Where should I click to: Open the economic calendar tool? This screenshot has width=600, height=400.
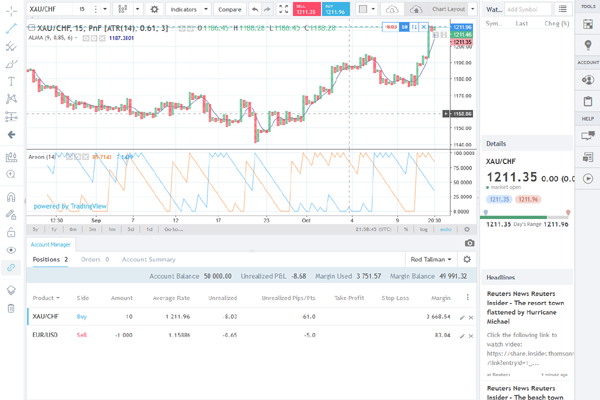[x=588, y=24]
